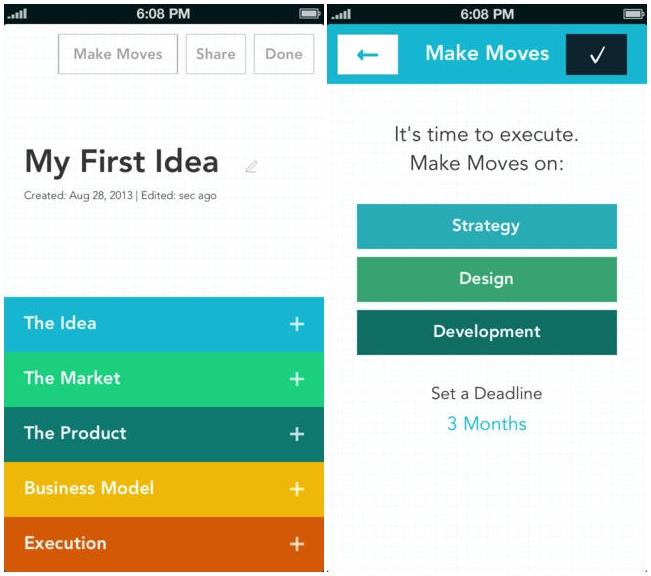Expand the Execution section
This screenshot has width=651, height=576.
point(164,544)
